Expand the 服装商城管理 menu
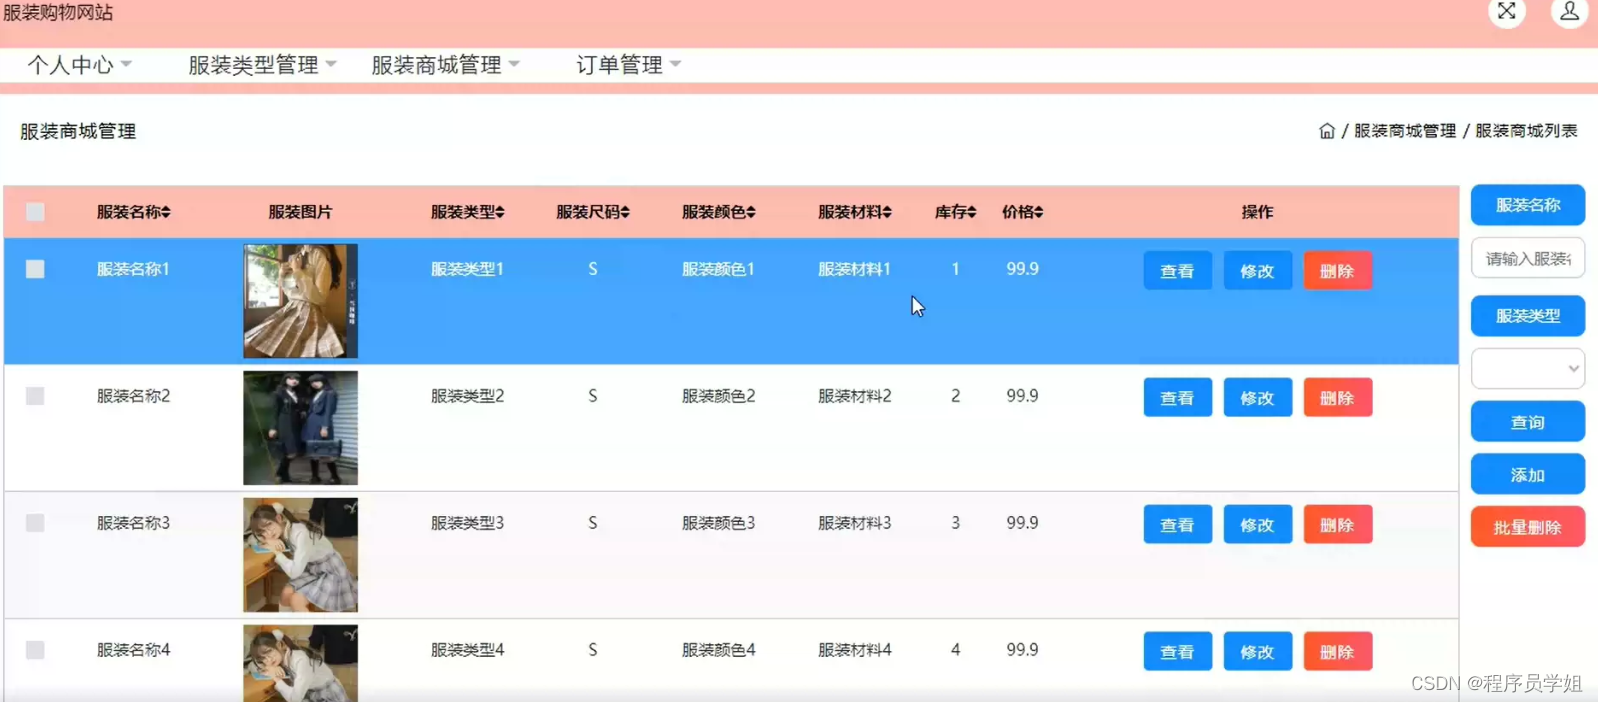 (446, 65)
